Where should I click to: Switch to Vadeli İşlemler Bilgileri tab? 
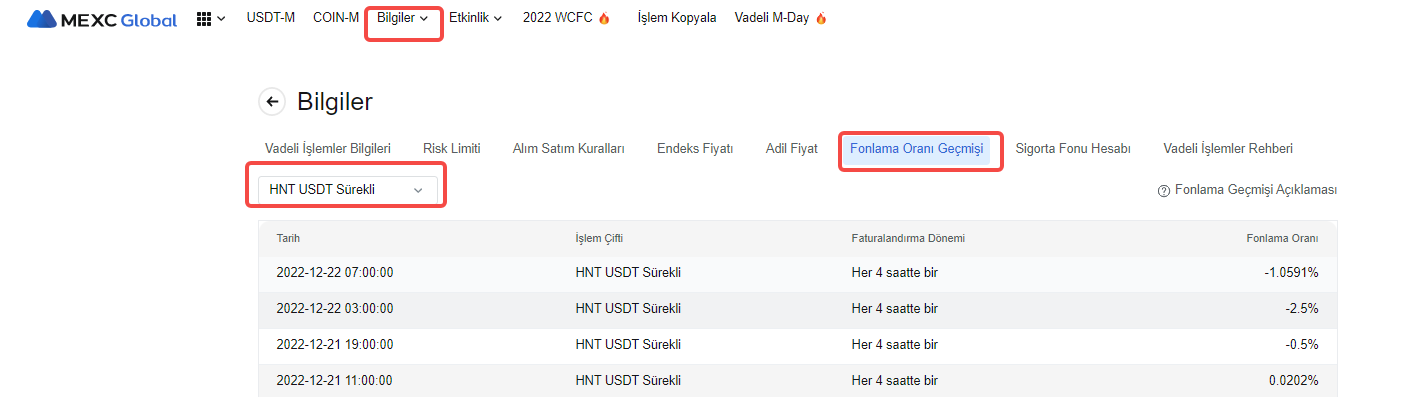(x=328, y=149)
